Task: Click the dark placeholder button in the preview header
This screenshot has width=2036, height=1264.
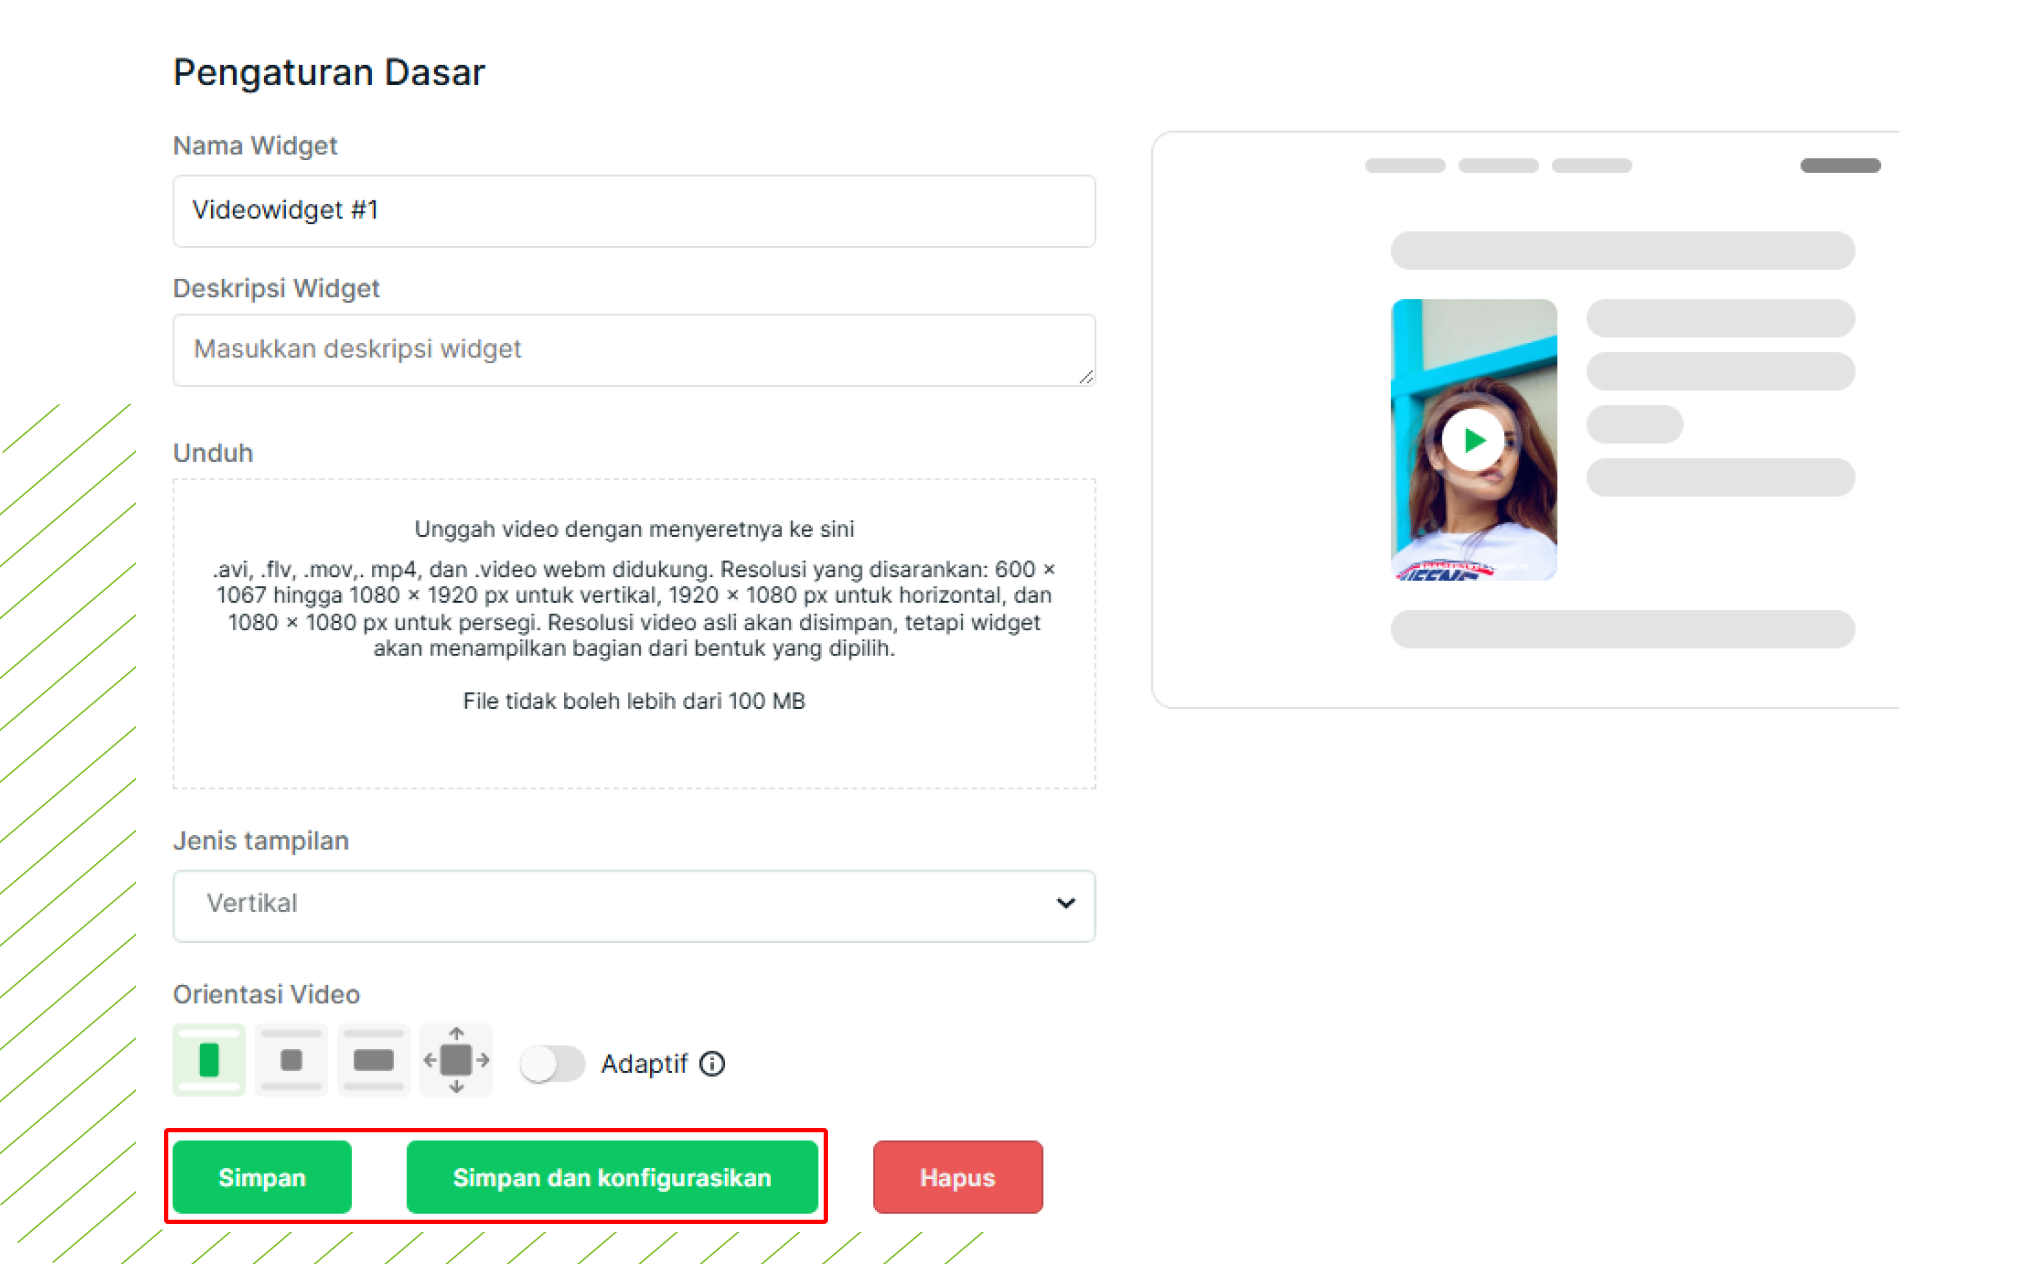Action: point(1840,166)
